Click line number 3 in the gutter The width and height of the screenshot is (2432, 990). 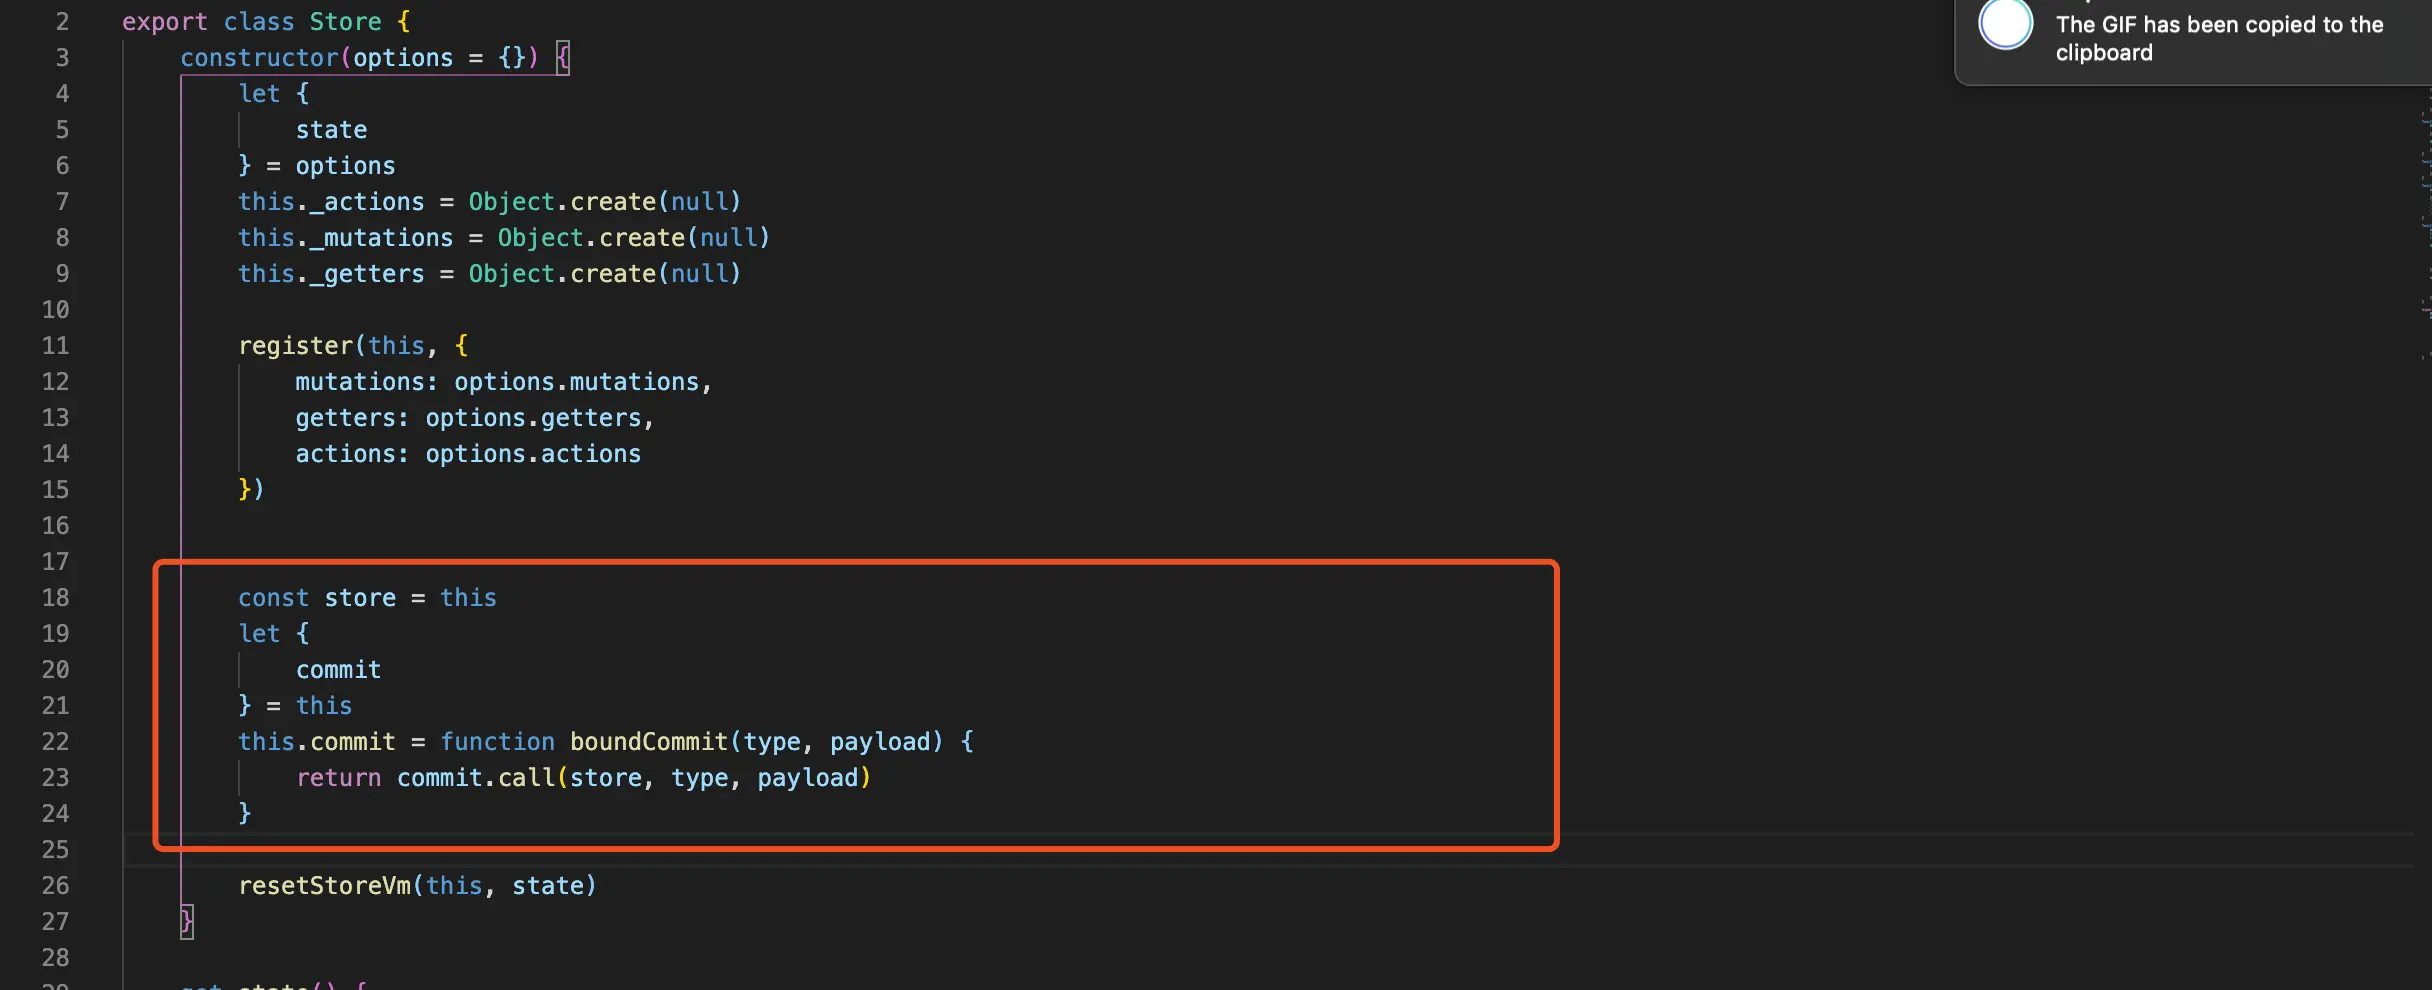(x=62, y=58)
